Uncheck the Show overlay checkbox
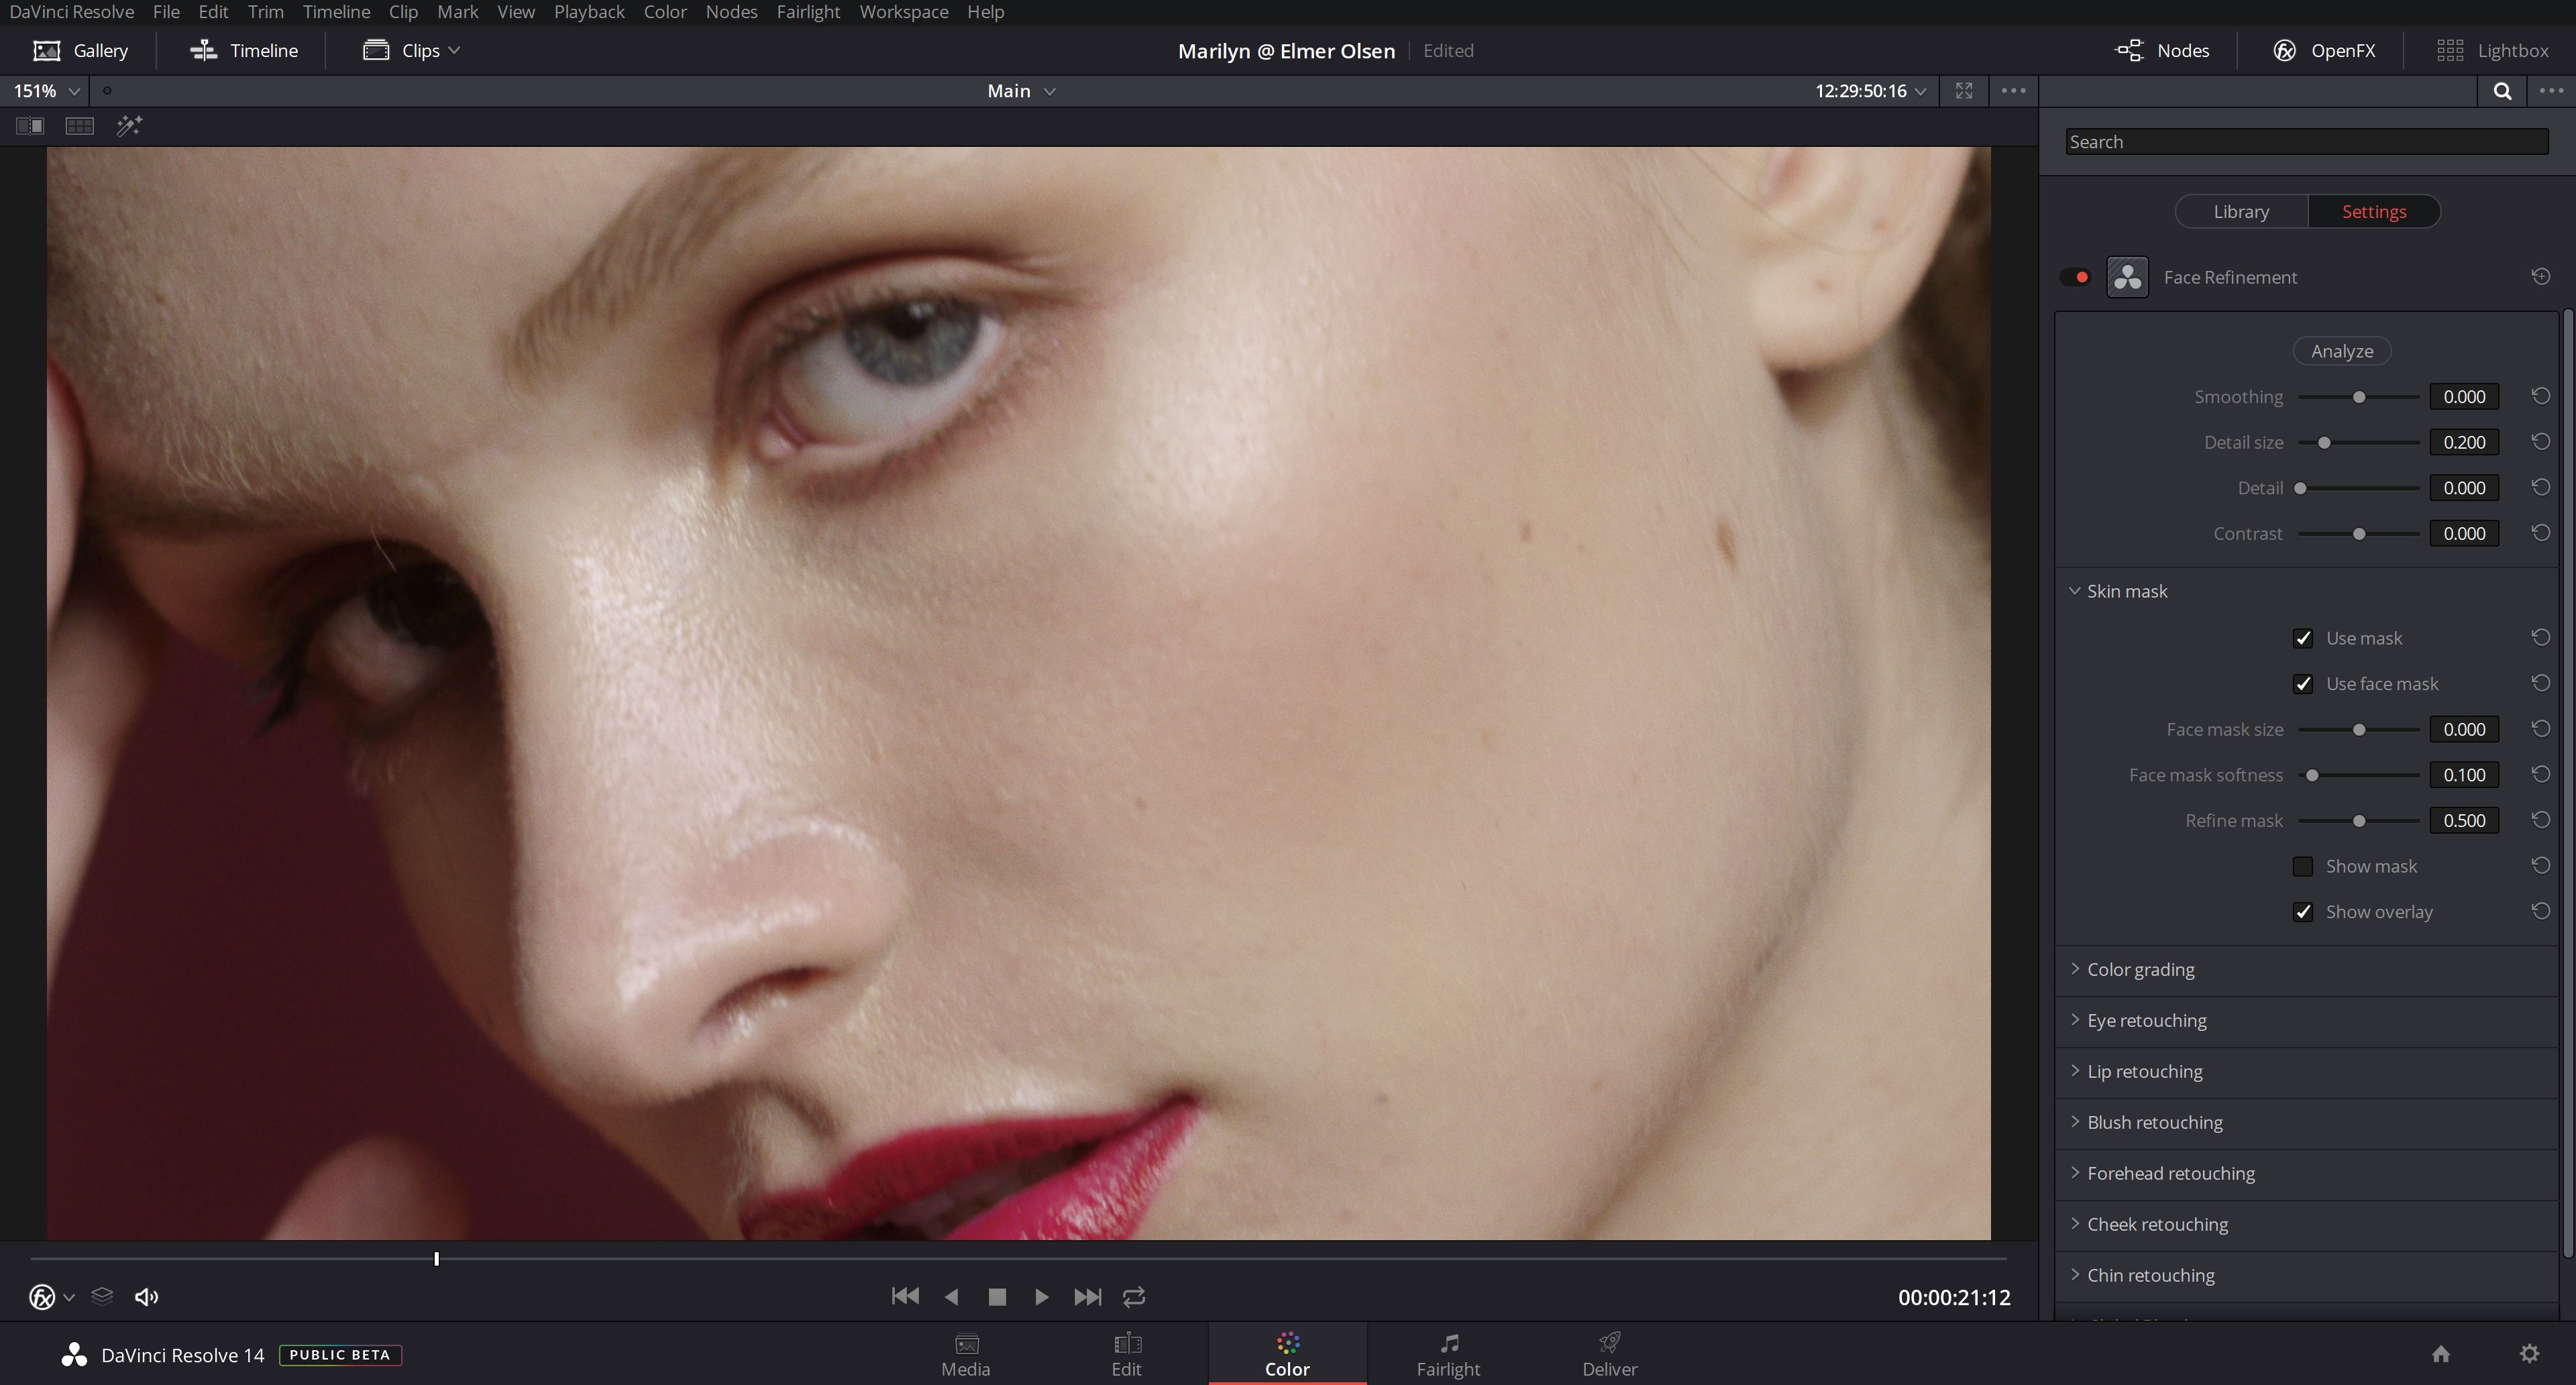 coord(2303,912)
